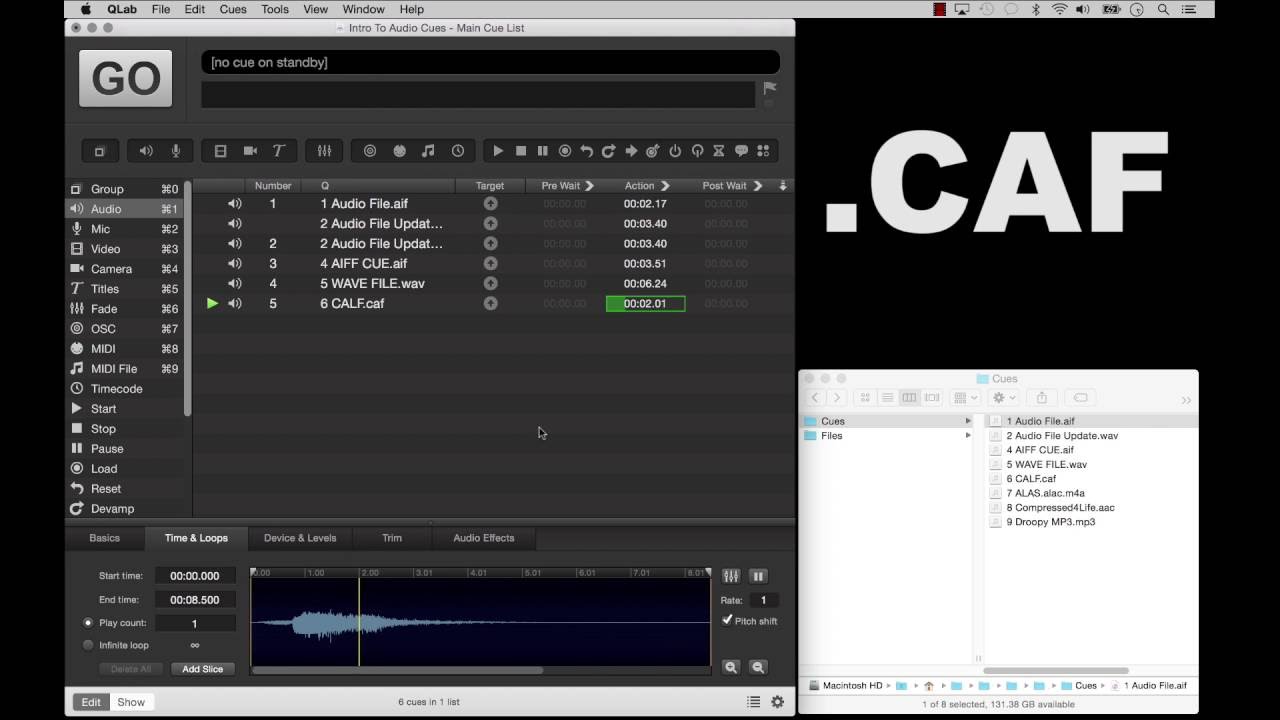1280x720 pixels.
Task: Click the clock Timecode toolbar icon
Action: point(458,151)
